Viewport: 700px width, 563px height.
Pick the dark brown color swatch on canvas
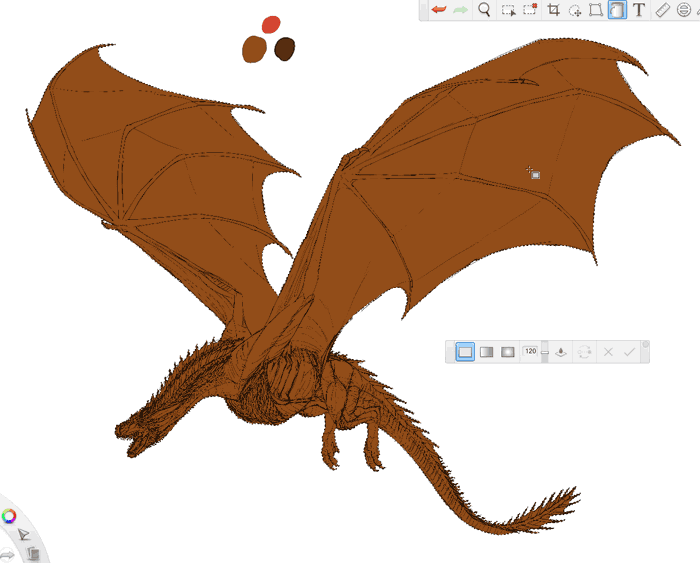pyautogui.click(x=284, y=49)
